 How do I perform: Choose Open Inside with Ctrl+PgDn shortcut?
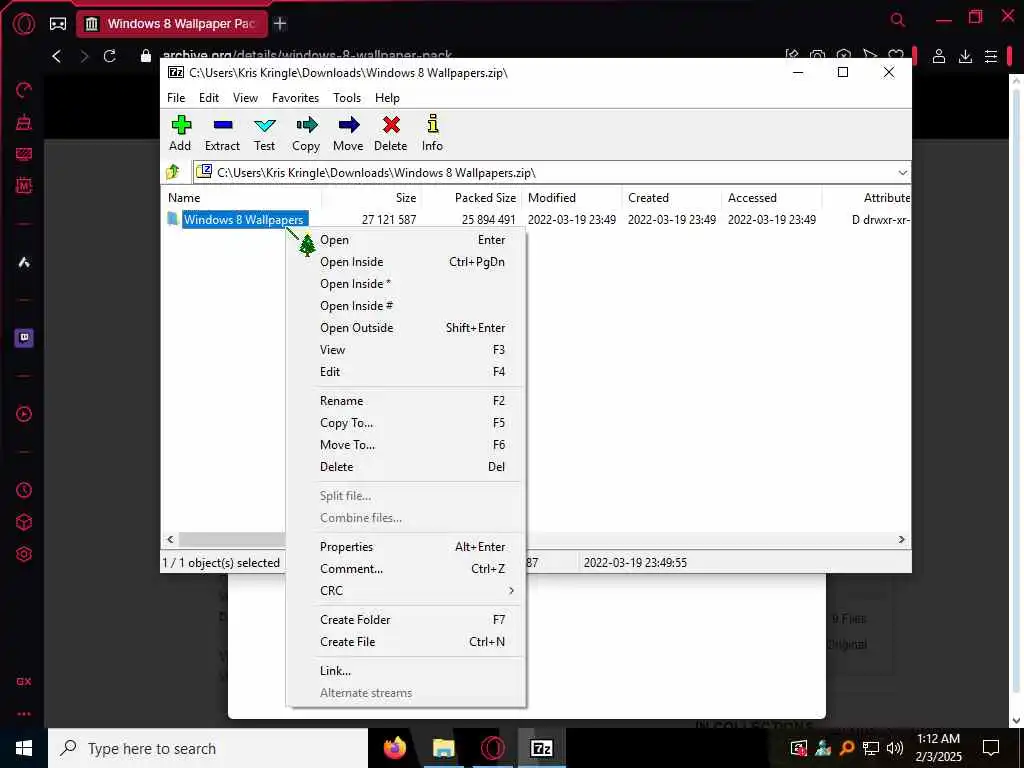[406, 262]
